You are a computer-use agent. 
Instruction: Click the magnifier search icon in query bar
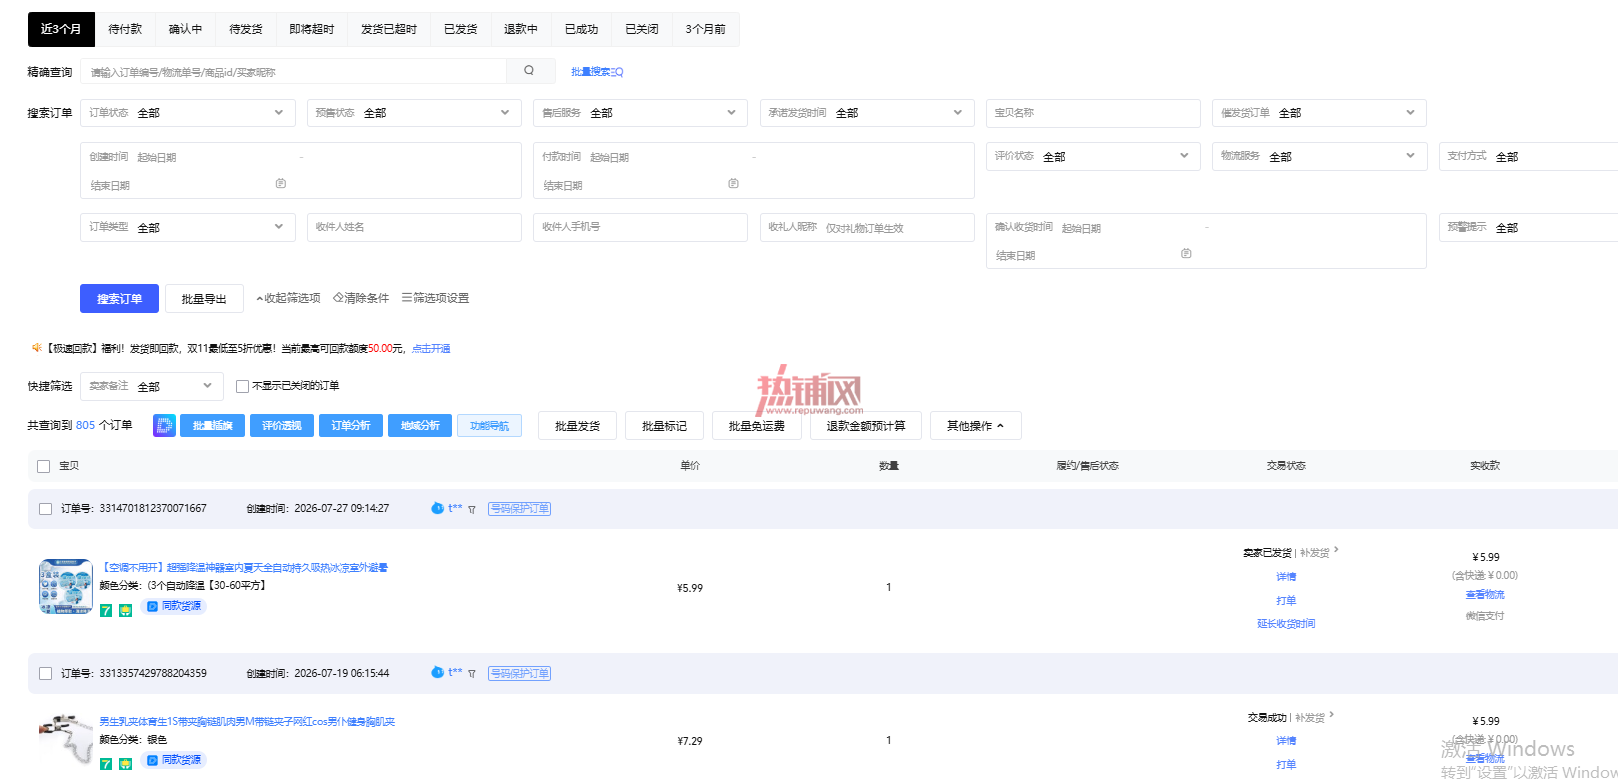(529, 71)
